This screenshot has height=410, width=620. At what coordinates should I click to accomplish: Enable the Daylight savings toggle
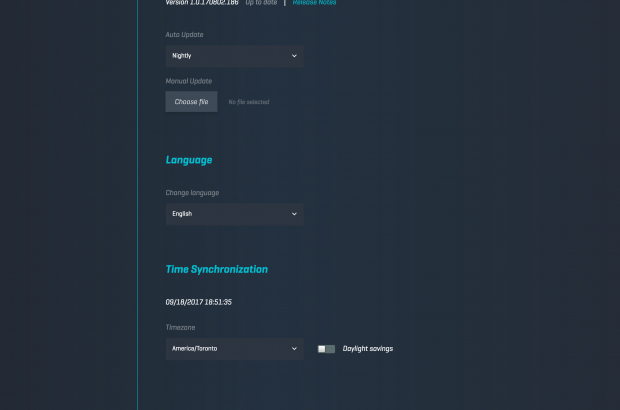(x=326, y=349)
